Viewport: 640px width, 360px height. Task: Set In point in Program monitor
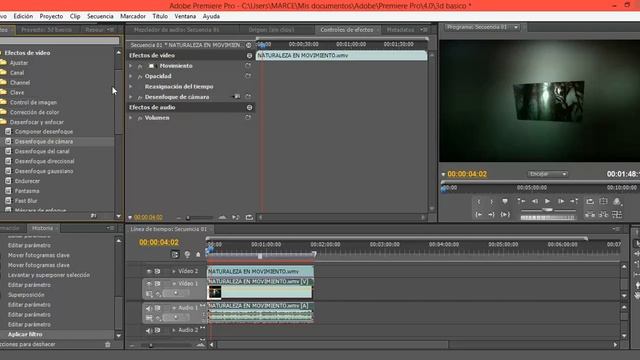coord(479,202)
